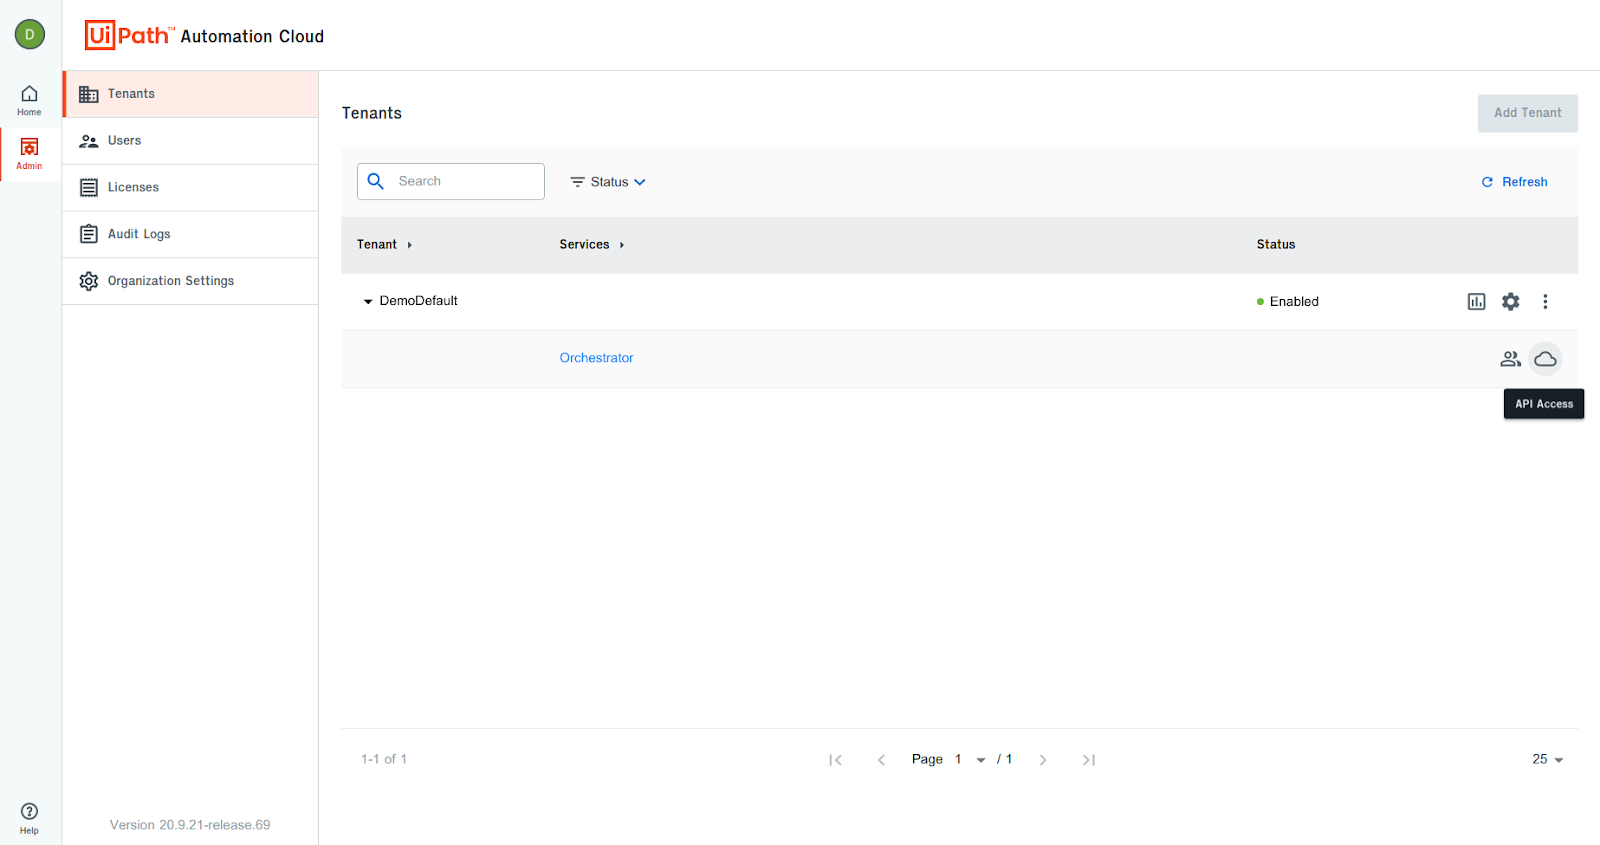Open Admin section in left rail
Image resolution: width=1600 pixels, height=845 pixels.
[x=29, y=154]
